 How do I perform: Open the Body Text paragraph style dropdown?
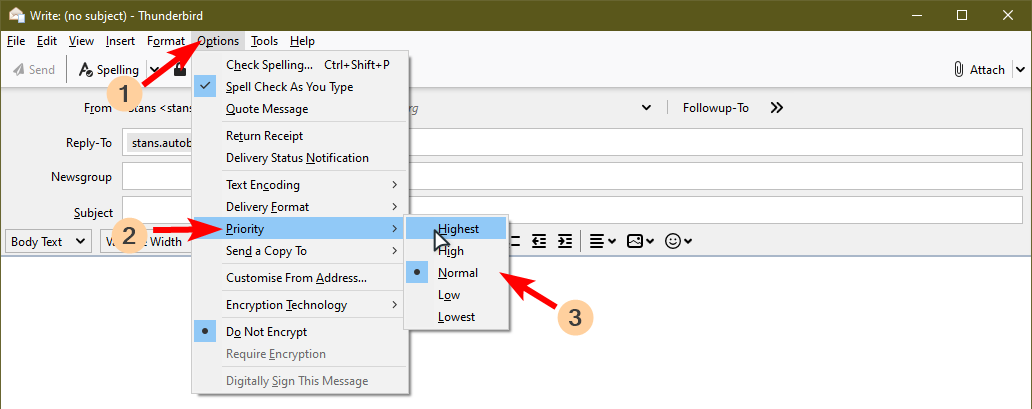click(48, 242)
